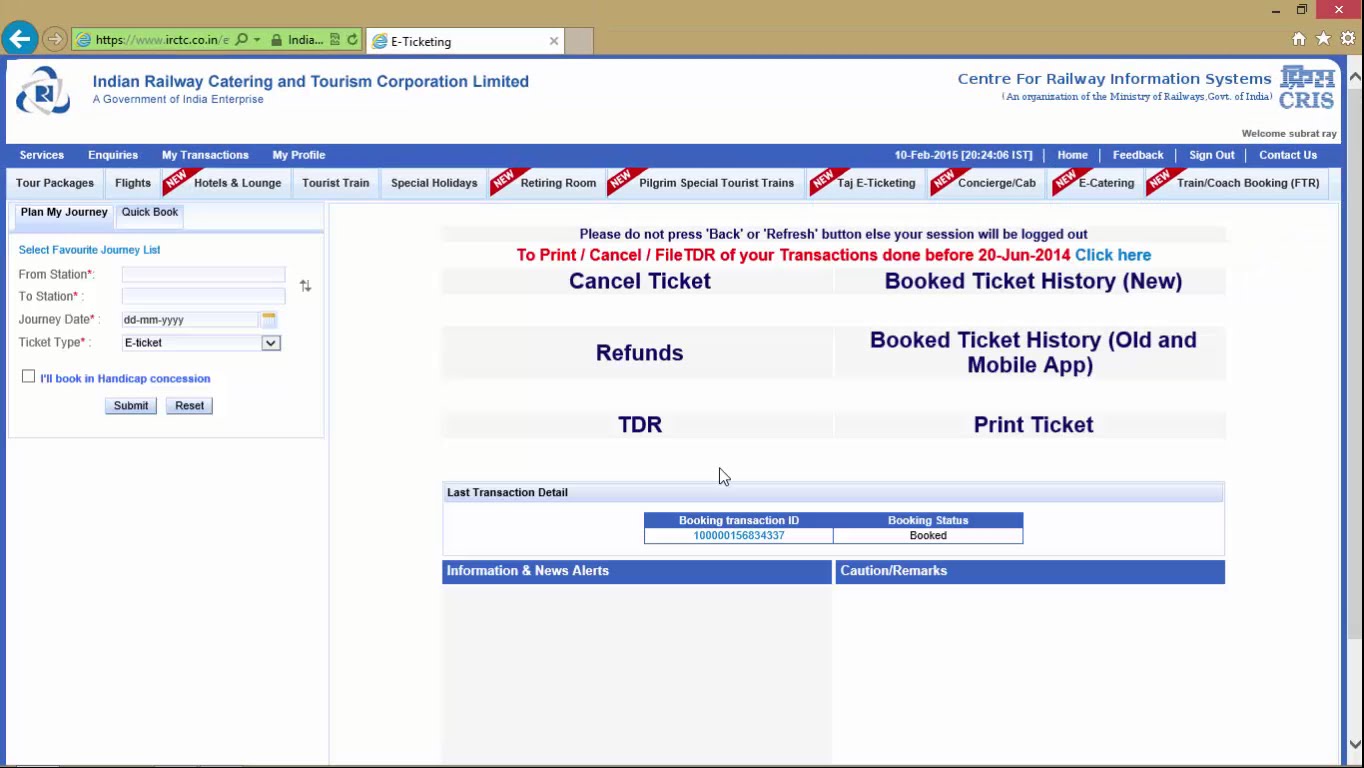Click the Journey Date field
The width and height of the screenshot is (1364, 768).
tap(190, 320)
